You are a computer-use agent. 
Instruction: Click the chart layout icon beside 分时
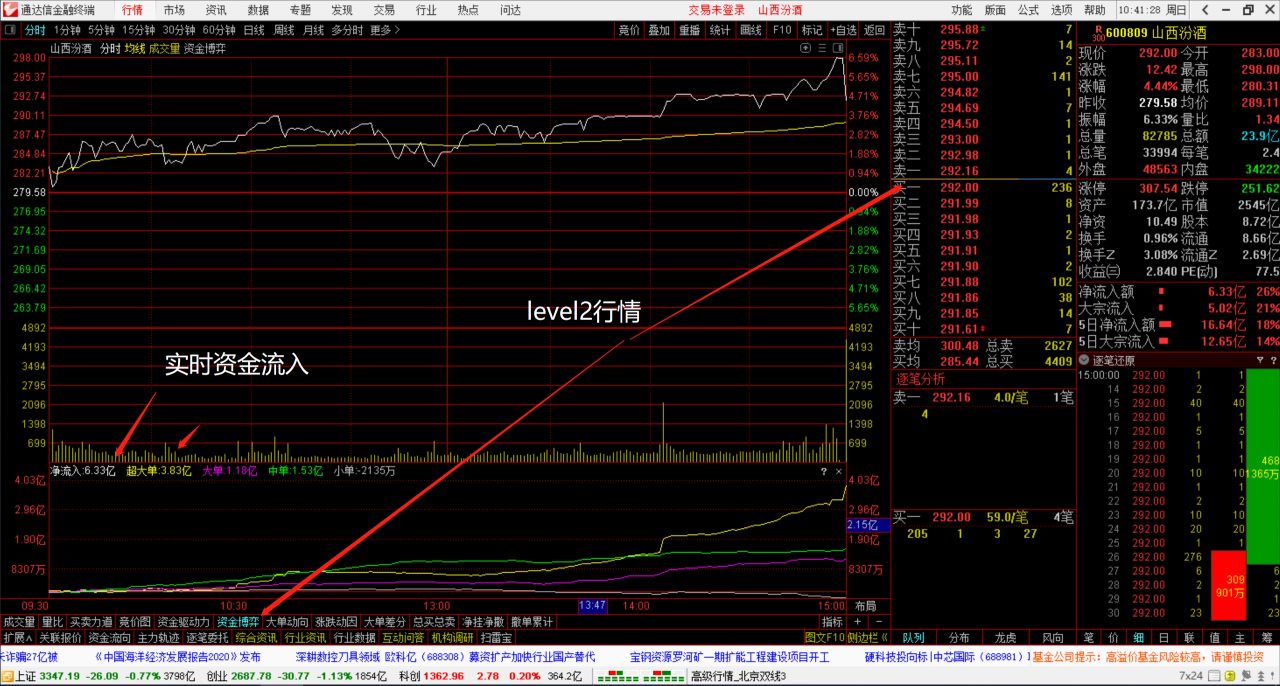pyautogui.click(x=12, y=30)
